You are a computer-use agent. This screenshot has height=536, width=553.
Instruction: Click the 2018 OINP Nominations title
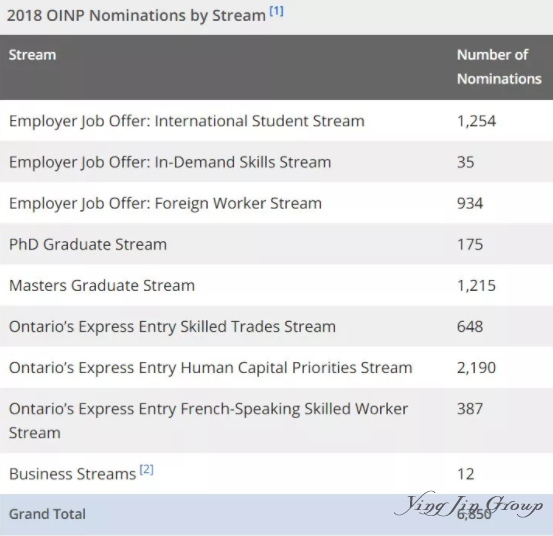(x=136, y=16)
